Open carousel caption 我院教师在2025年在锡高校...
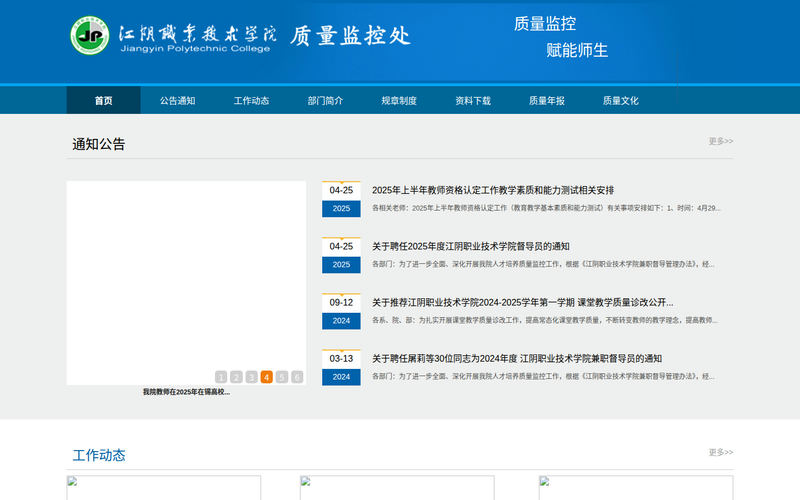Viewport: 800px width, 500px height. pyautogui.click(x=186, y=392)
